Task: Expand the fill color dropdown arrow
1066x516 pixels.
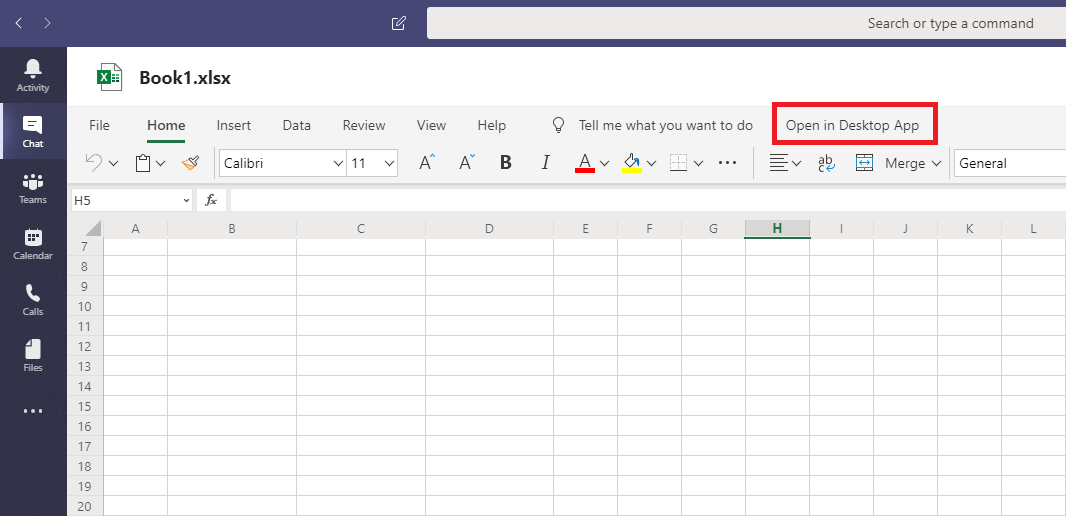Action: click(x=651, y=164)
